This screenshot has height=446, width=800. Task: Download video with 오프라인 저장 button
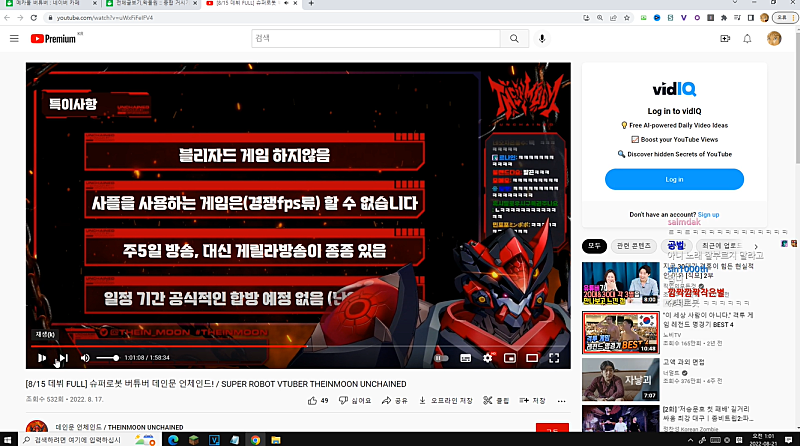(x=446, y=401)
